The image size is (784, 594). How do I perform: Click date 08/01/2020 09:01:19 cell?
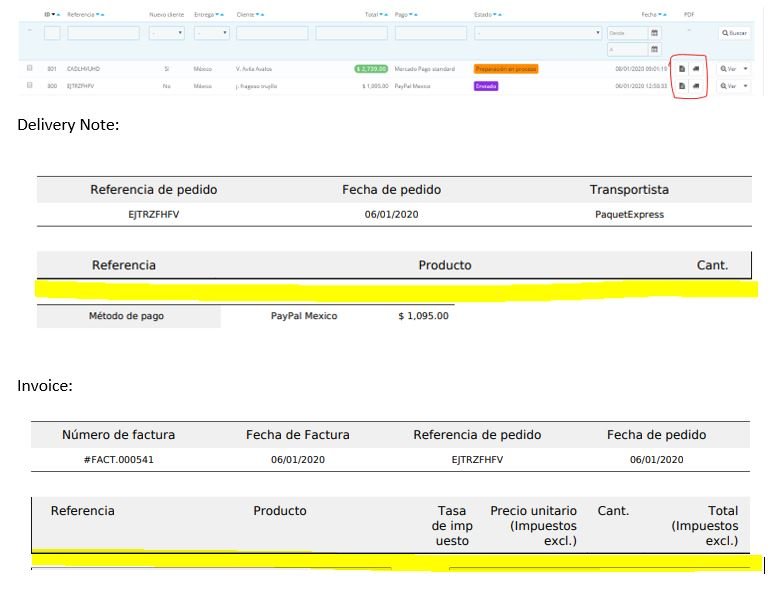pos(641,69)
